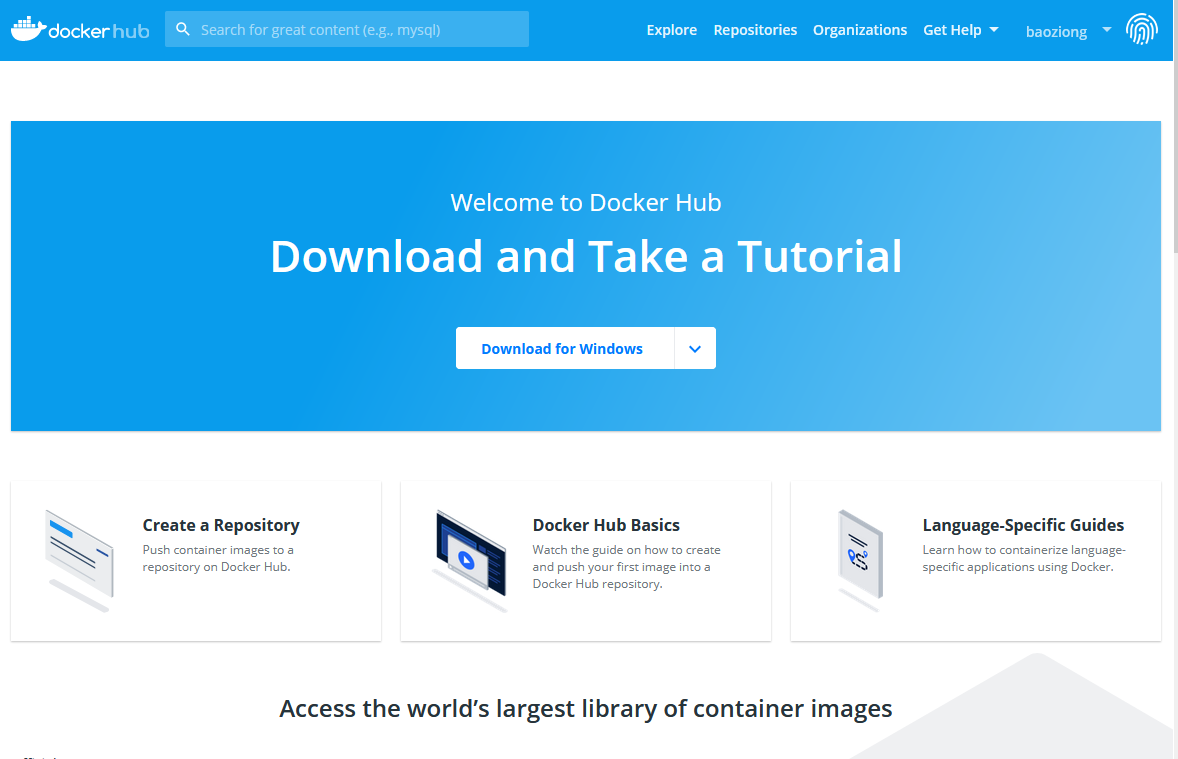
Task: Click Download for Windows button
Action: click(x=565, y=348)
